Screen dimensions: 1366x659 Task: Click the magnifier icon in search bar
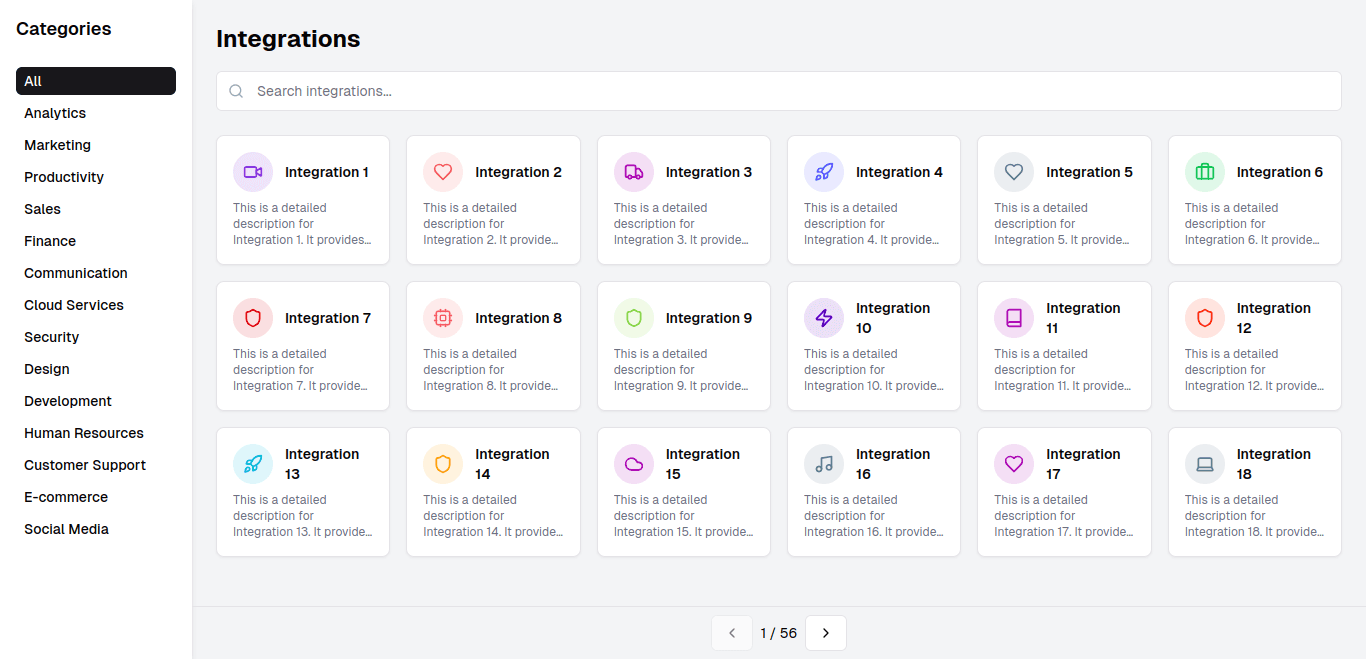tap(237, 91)
